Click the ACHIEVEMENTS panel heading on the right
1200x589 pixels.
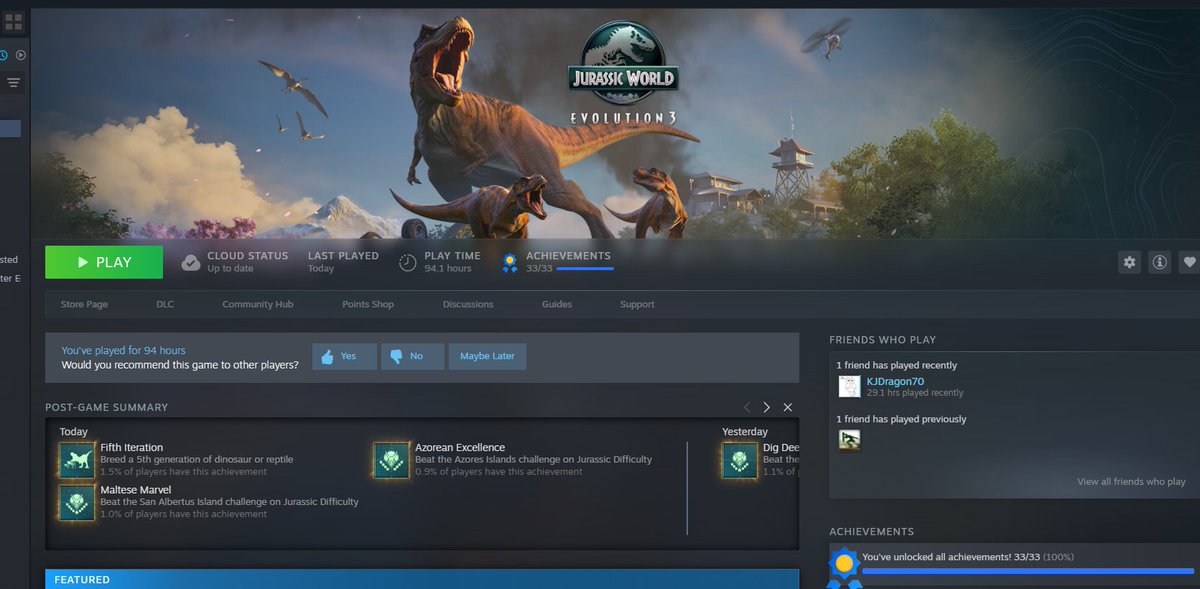tap(871, 531)
